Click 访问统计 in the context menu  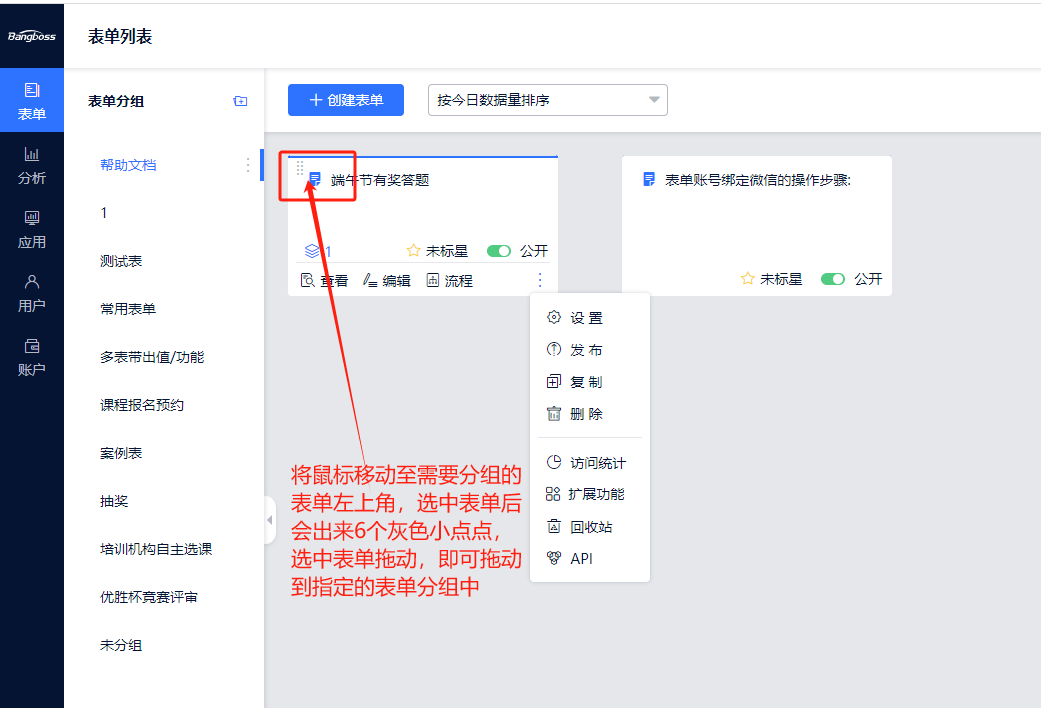(x=597, y=463)
